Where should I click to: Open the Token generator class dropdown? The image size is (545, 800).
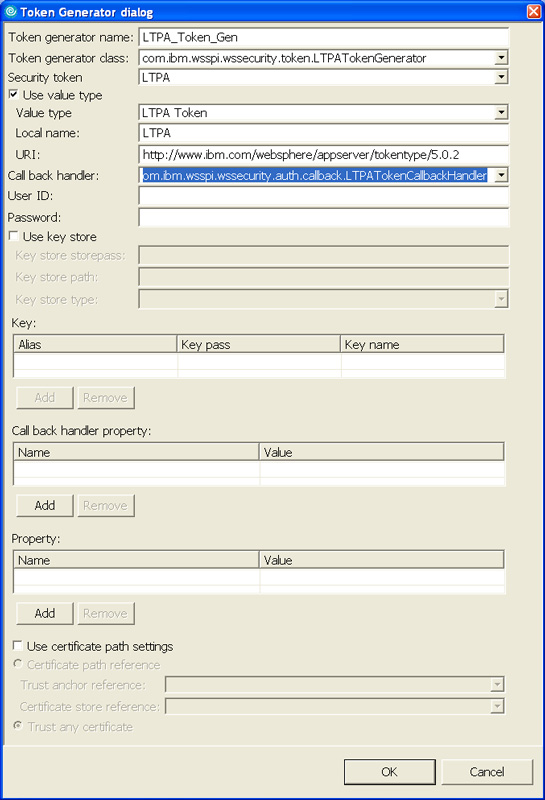tap(501, 58)
